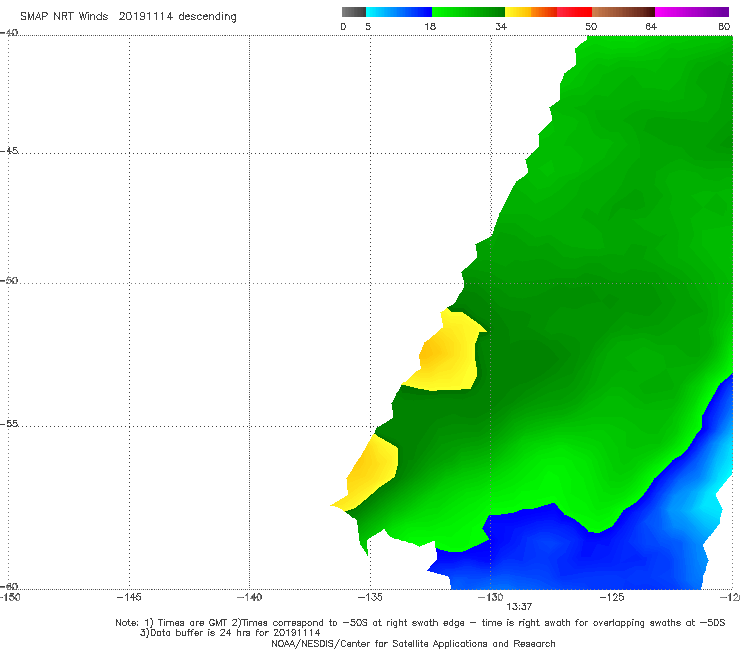Click the lower yellow high-wind patch
This screenshot has height=650, width=740.
tap(373, 472)
